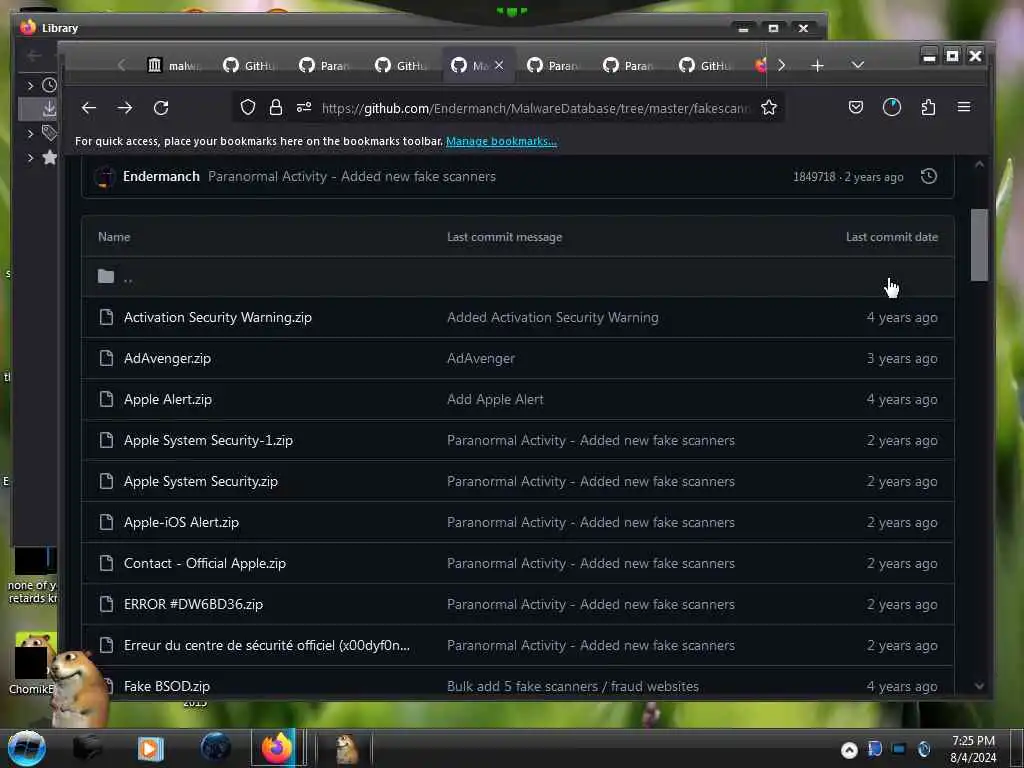Open ERROR #DW6BD36.zip file
The image size is (1024, 768).
[x=193, y=604]
